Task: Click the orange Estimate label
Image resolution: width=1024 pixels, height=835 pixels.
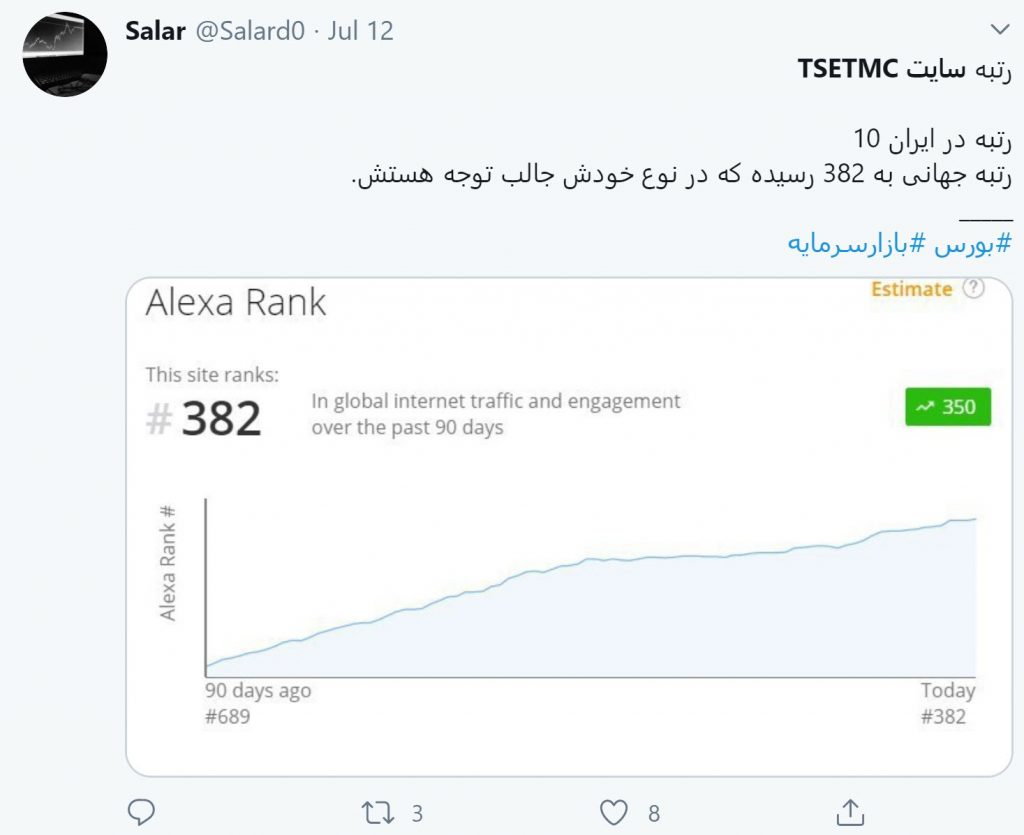Action: coord(912,289)
